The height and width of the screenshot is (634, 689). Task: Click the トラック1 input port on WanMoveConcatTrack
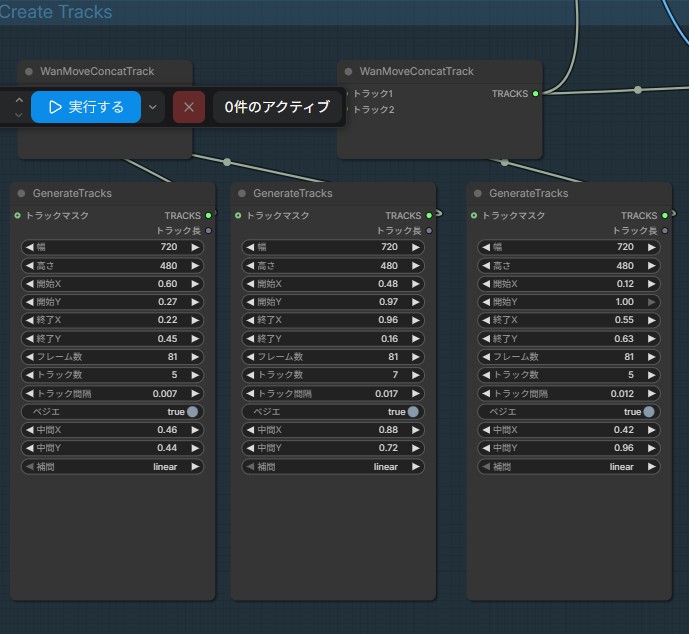pyautogui.click(x=346, y=94)
